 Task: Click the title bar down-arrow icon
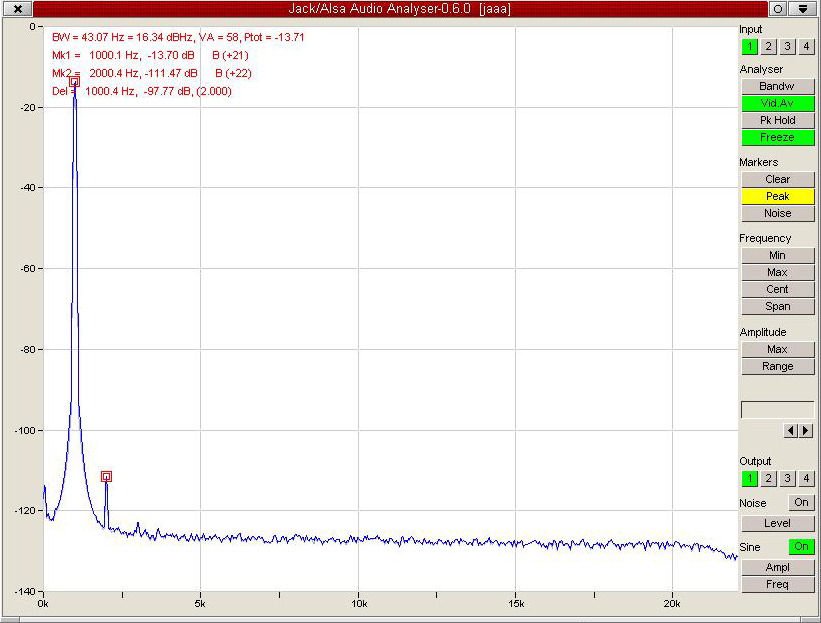pyautogui.click(x=803, y=9)
